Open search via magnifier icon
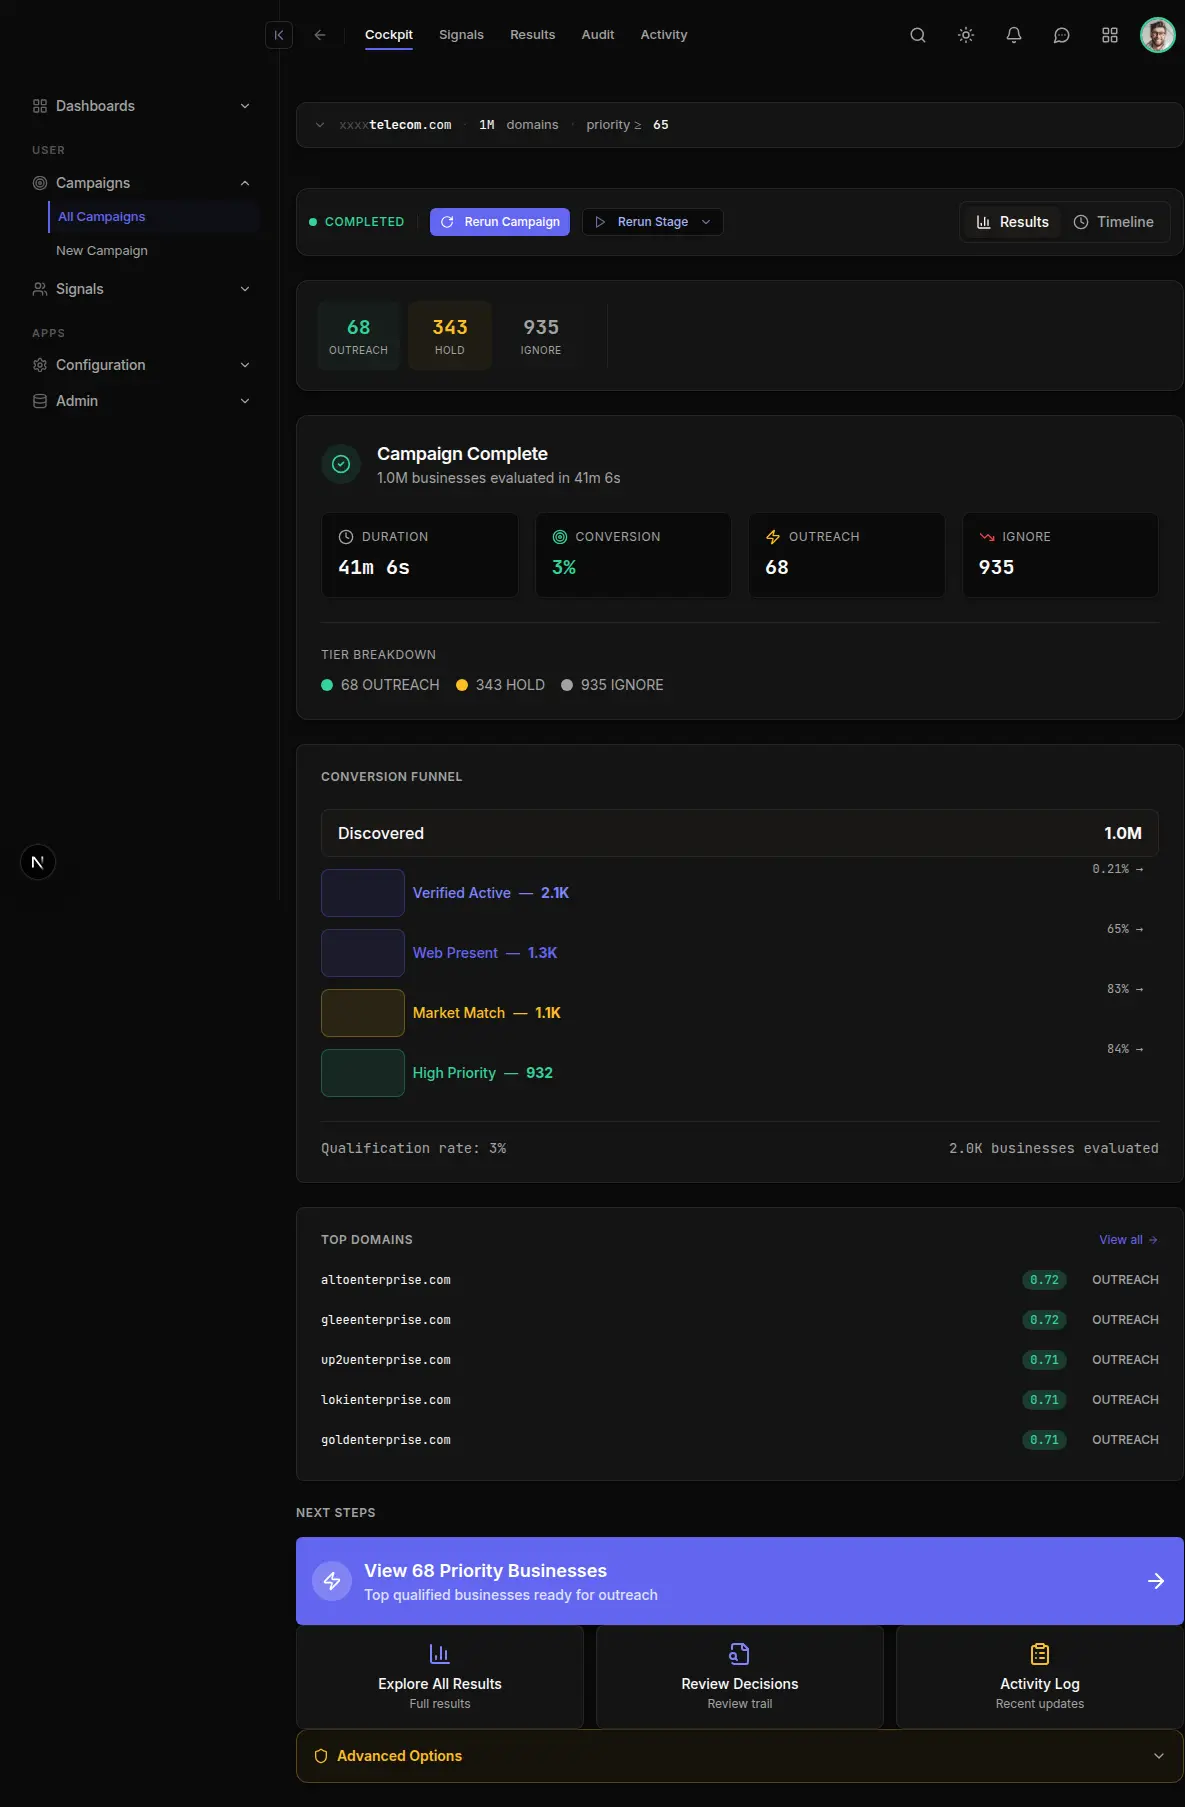Image resolution: width=1185 pixels, height=1807 pixels. (918, 35)
